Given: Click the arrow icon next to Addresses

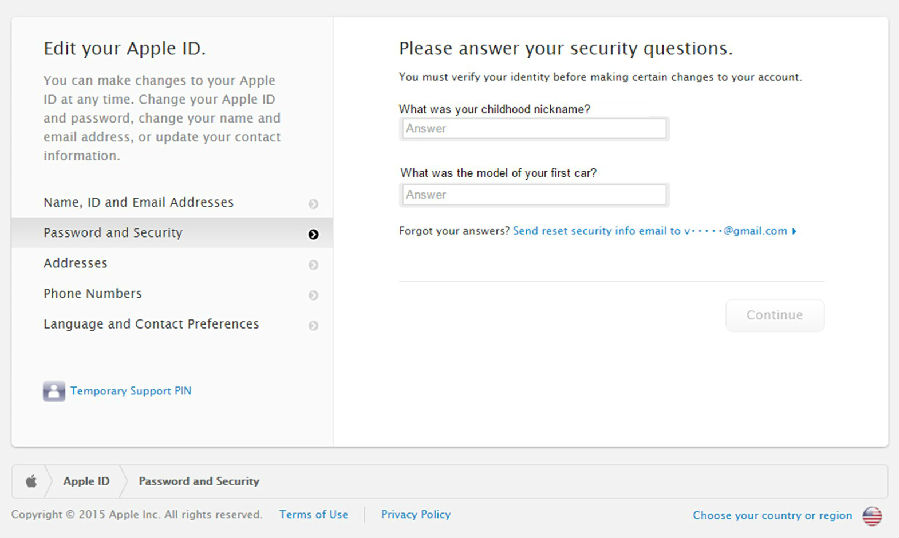Looking at the screenshot, I should coord(313,264).
